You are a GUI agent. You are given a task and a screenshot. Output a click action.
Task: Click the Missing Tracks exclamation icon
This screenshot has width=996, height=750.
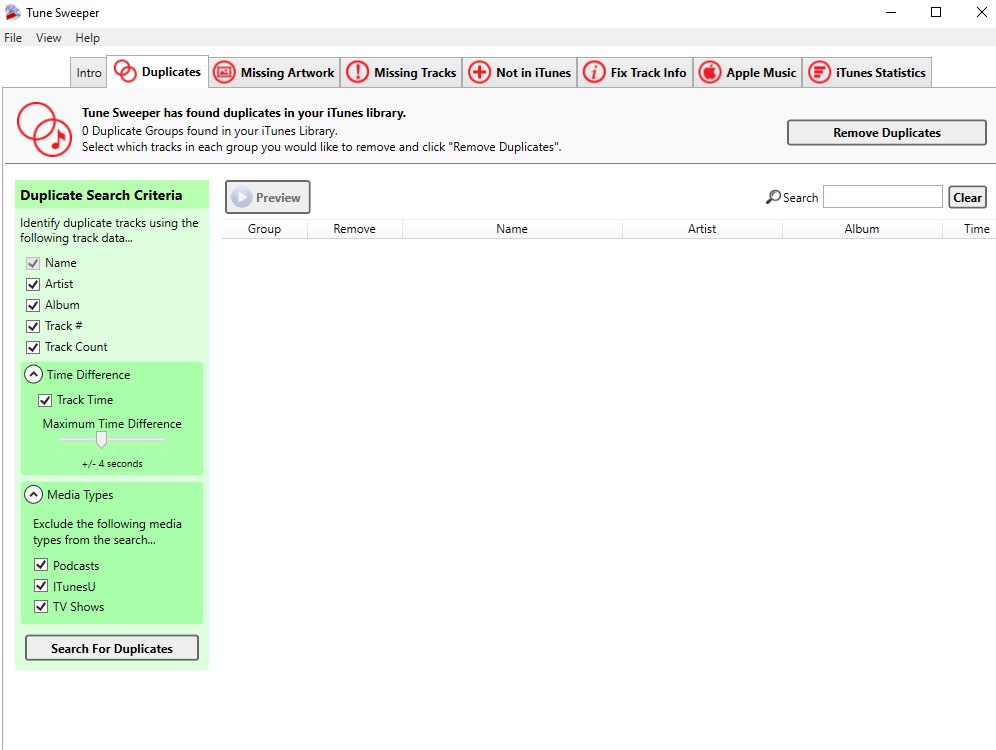pos(358,72)
